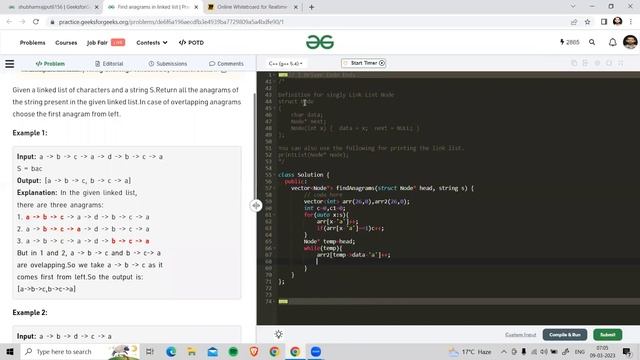The width and height of the screenshot is (640, 360).
Task: Switch to the Online Whiteboard tab
Action: pos(252,7)
